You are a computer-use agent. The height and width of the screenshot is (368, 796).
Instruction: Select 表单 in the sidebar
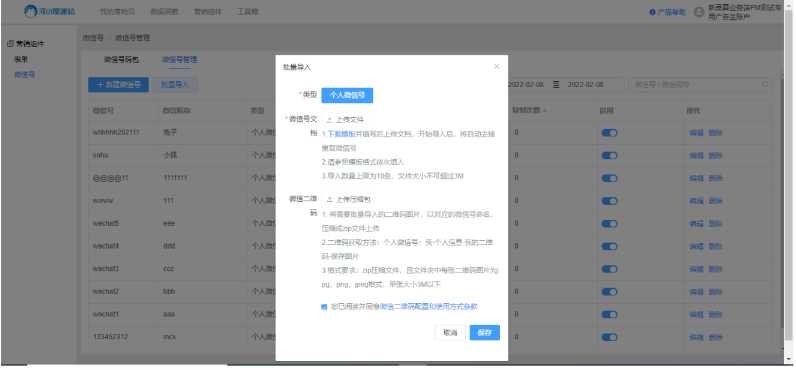click(21, 59)
